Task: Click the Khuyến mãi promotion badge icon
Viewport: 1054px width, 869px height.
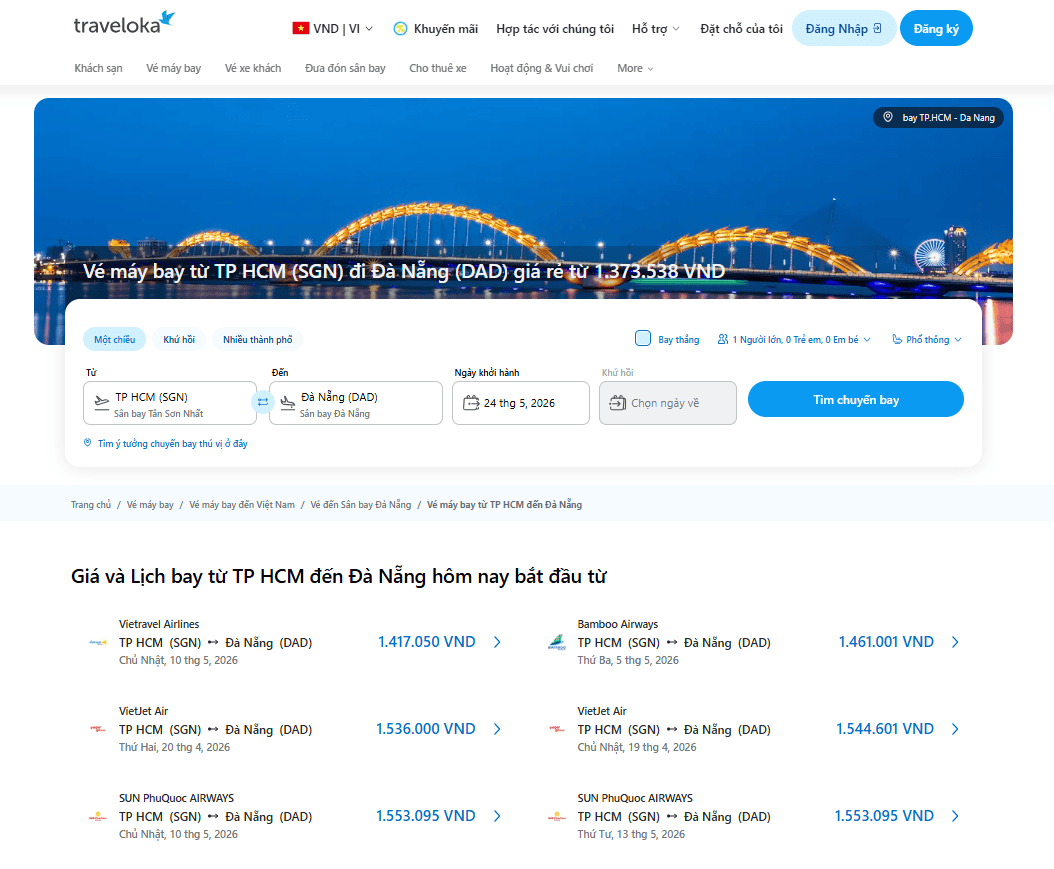Action: 400,29
